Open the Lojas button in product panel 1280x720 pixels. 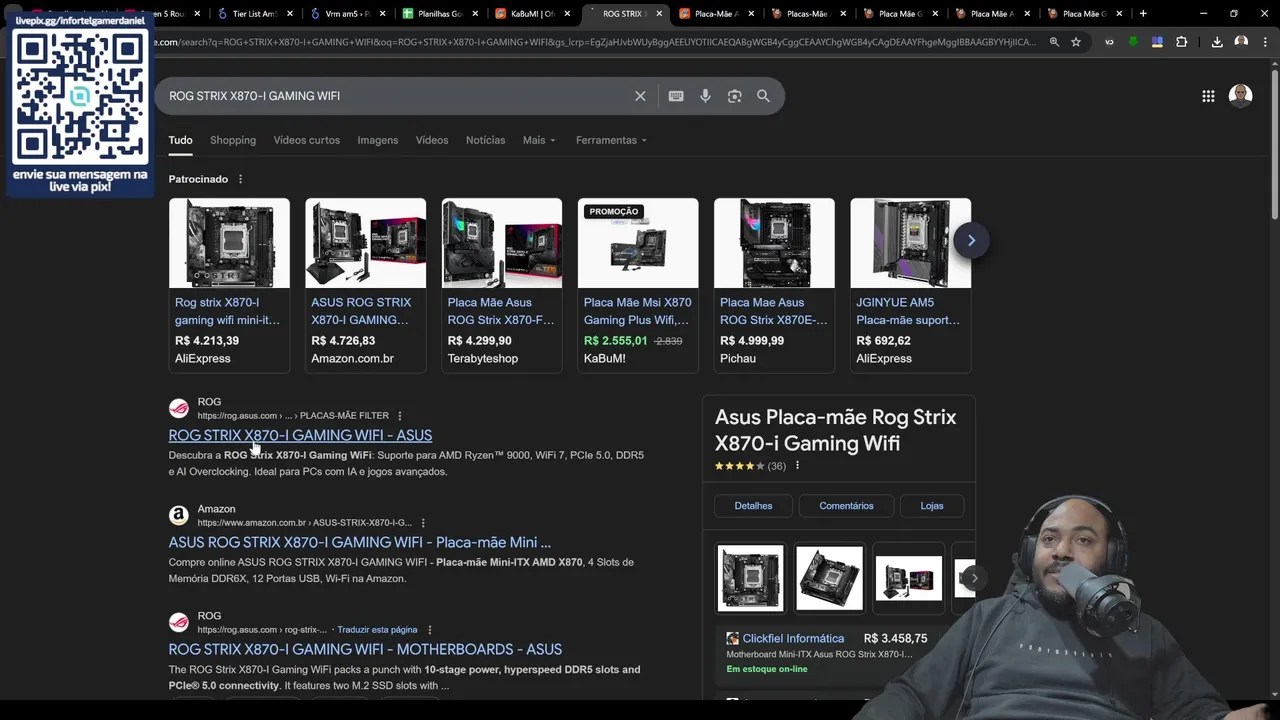[932, 506]
